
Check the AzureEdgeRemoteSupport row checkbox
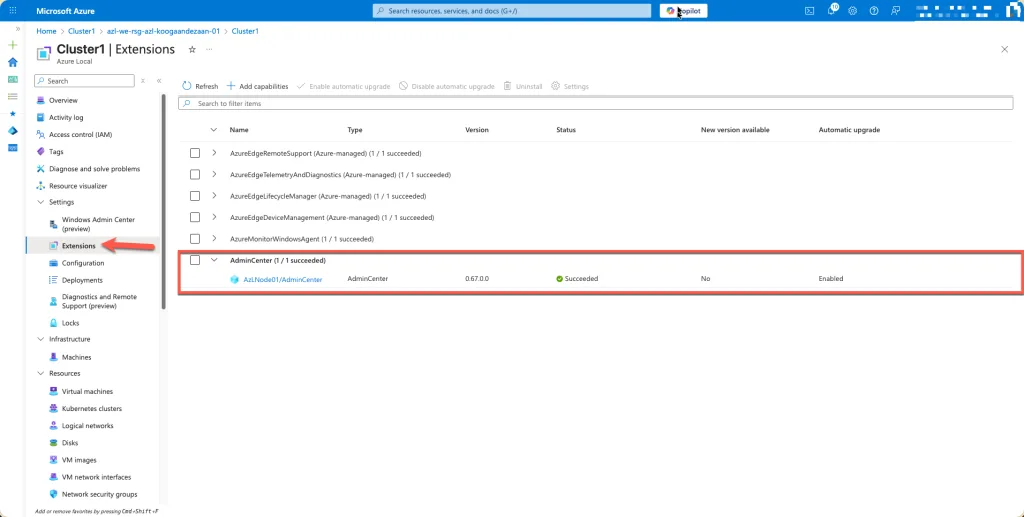(x=195, y=153)
